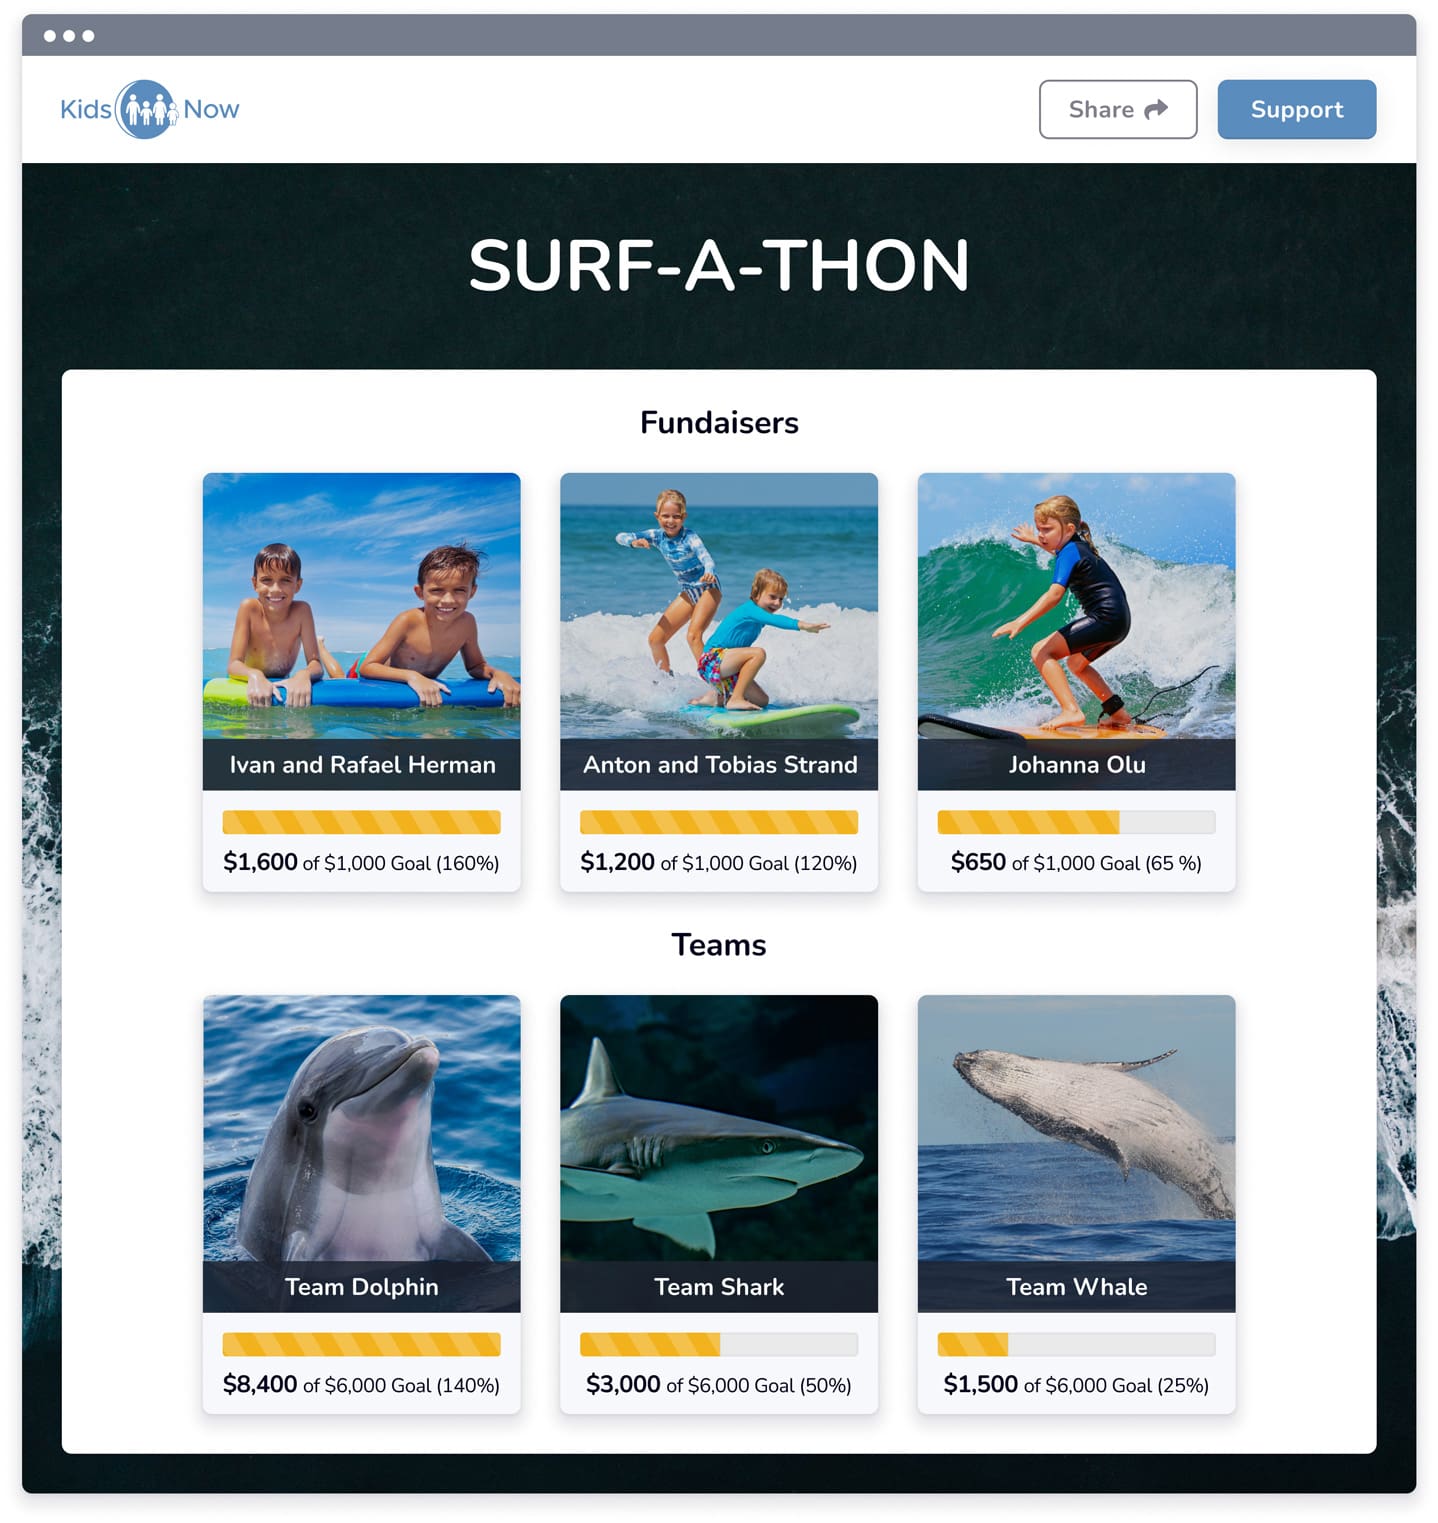Select the Team Shark name label

[719, 1287]
